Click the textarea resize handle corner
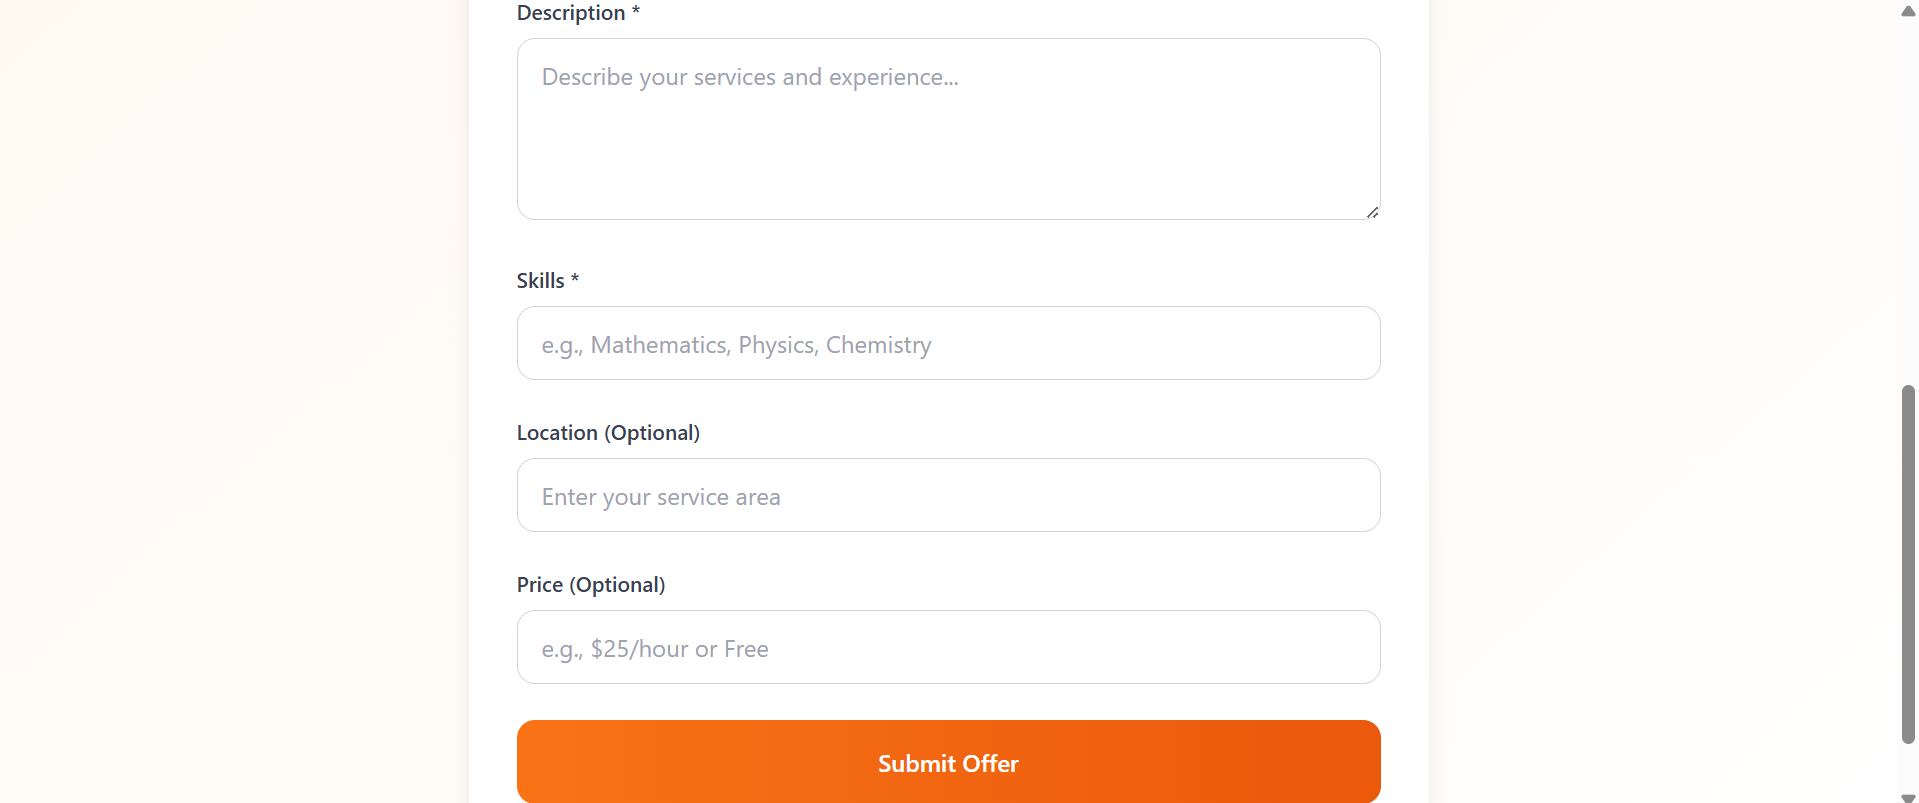The image size is (1919, 803). (x=1372, y=212)
